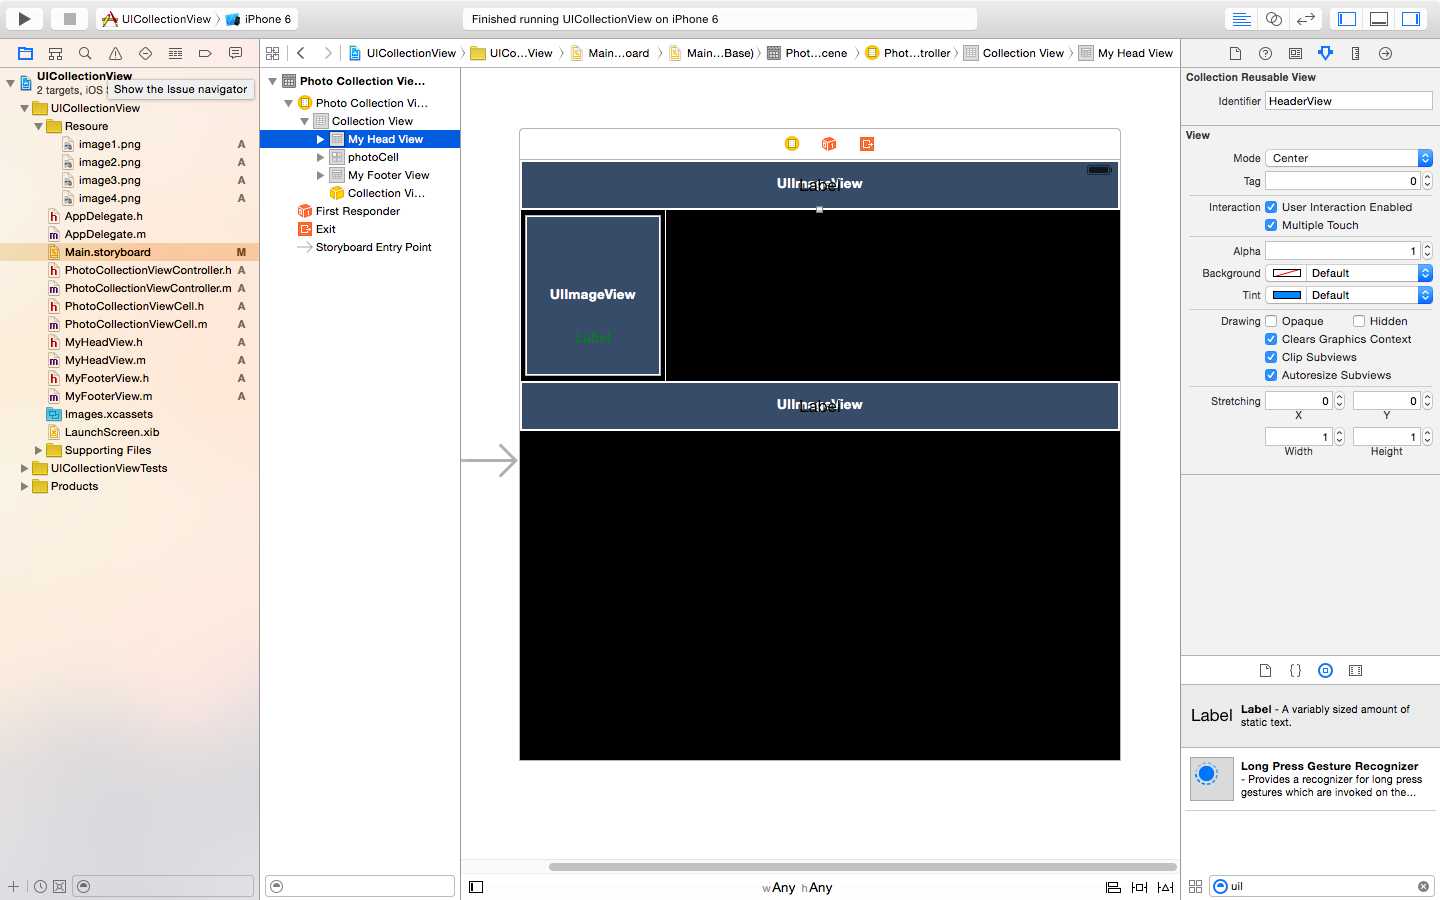This screenshot has width=1440, height=900.
Task: Toggle User Interaction Enabled checkbox
Action: pos(1271,207)
